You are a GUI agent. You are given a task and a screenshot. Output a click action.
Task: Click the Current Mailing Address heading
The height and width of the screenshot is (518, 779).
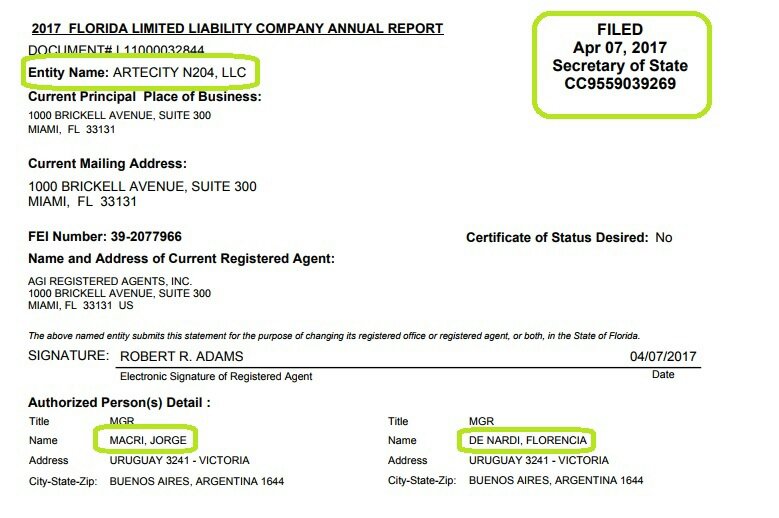(108, 163)
